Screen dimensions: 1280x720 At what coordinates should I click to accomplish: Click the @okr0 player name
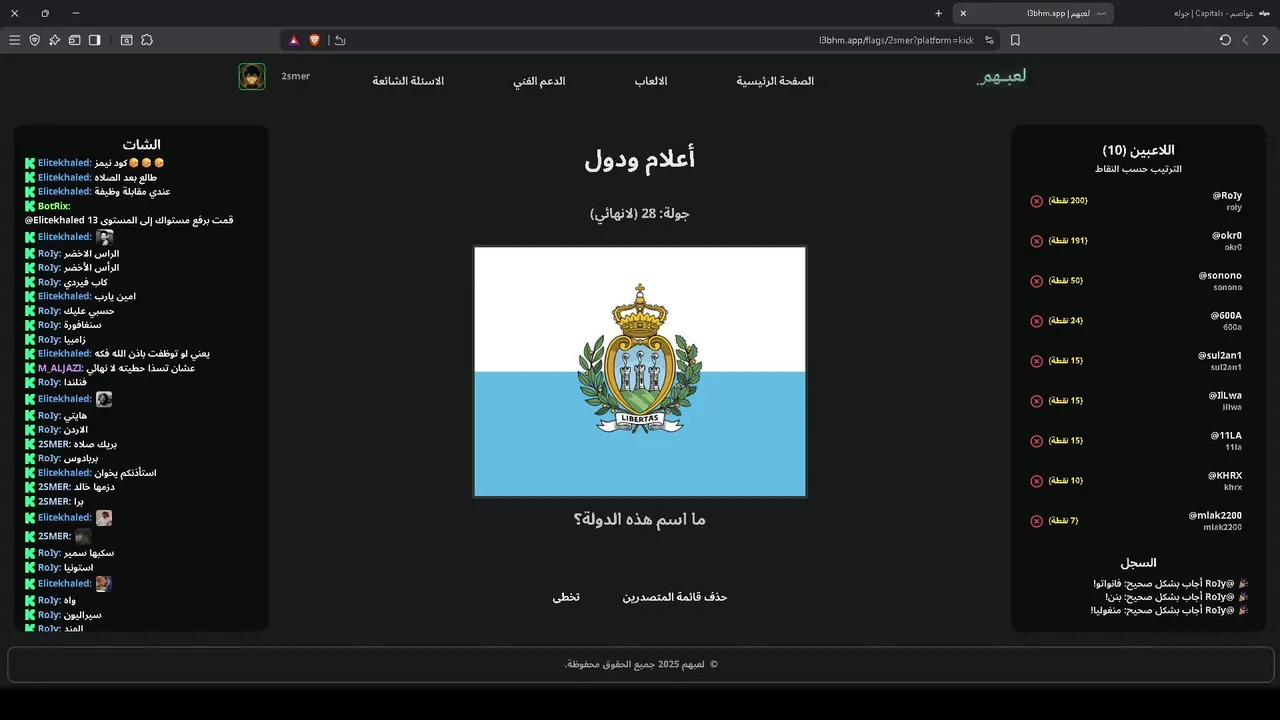(1226, 236)
